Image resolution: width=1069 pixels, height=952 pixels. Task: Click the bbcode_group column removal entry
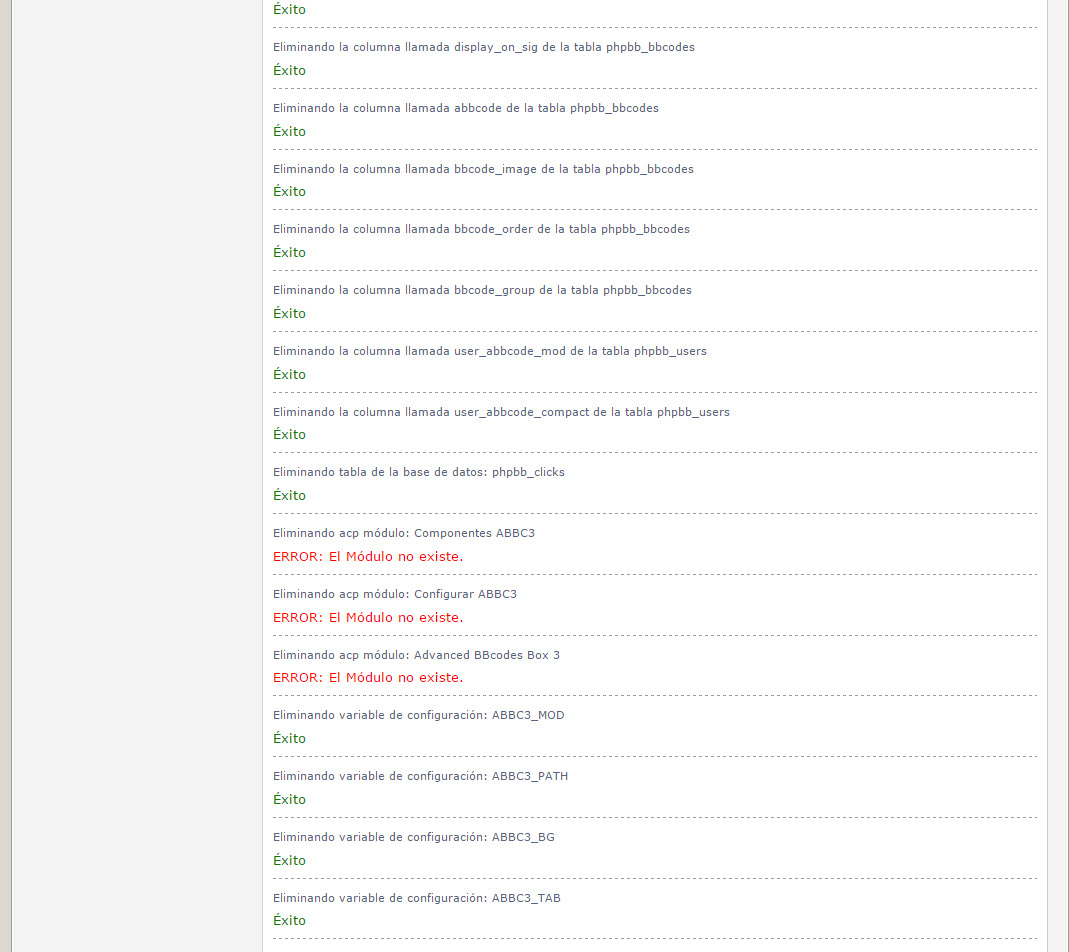point(482,290)
